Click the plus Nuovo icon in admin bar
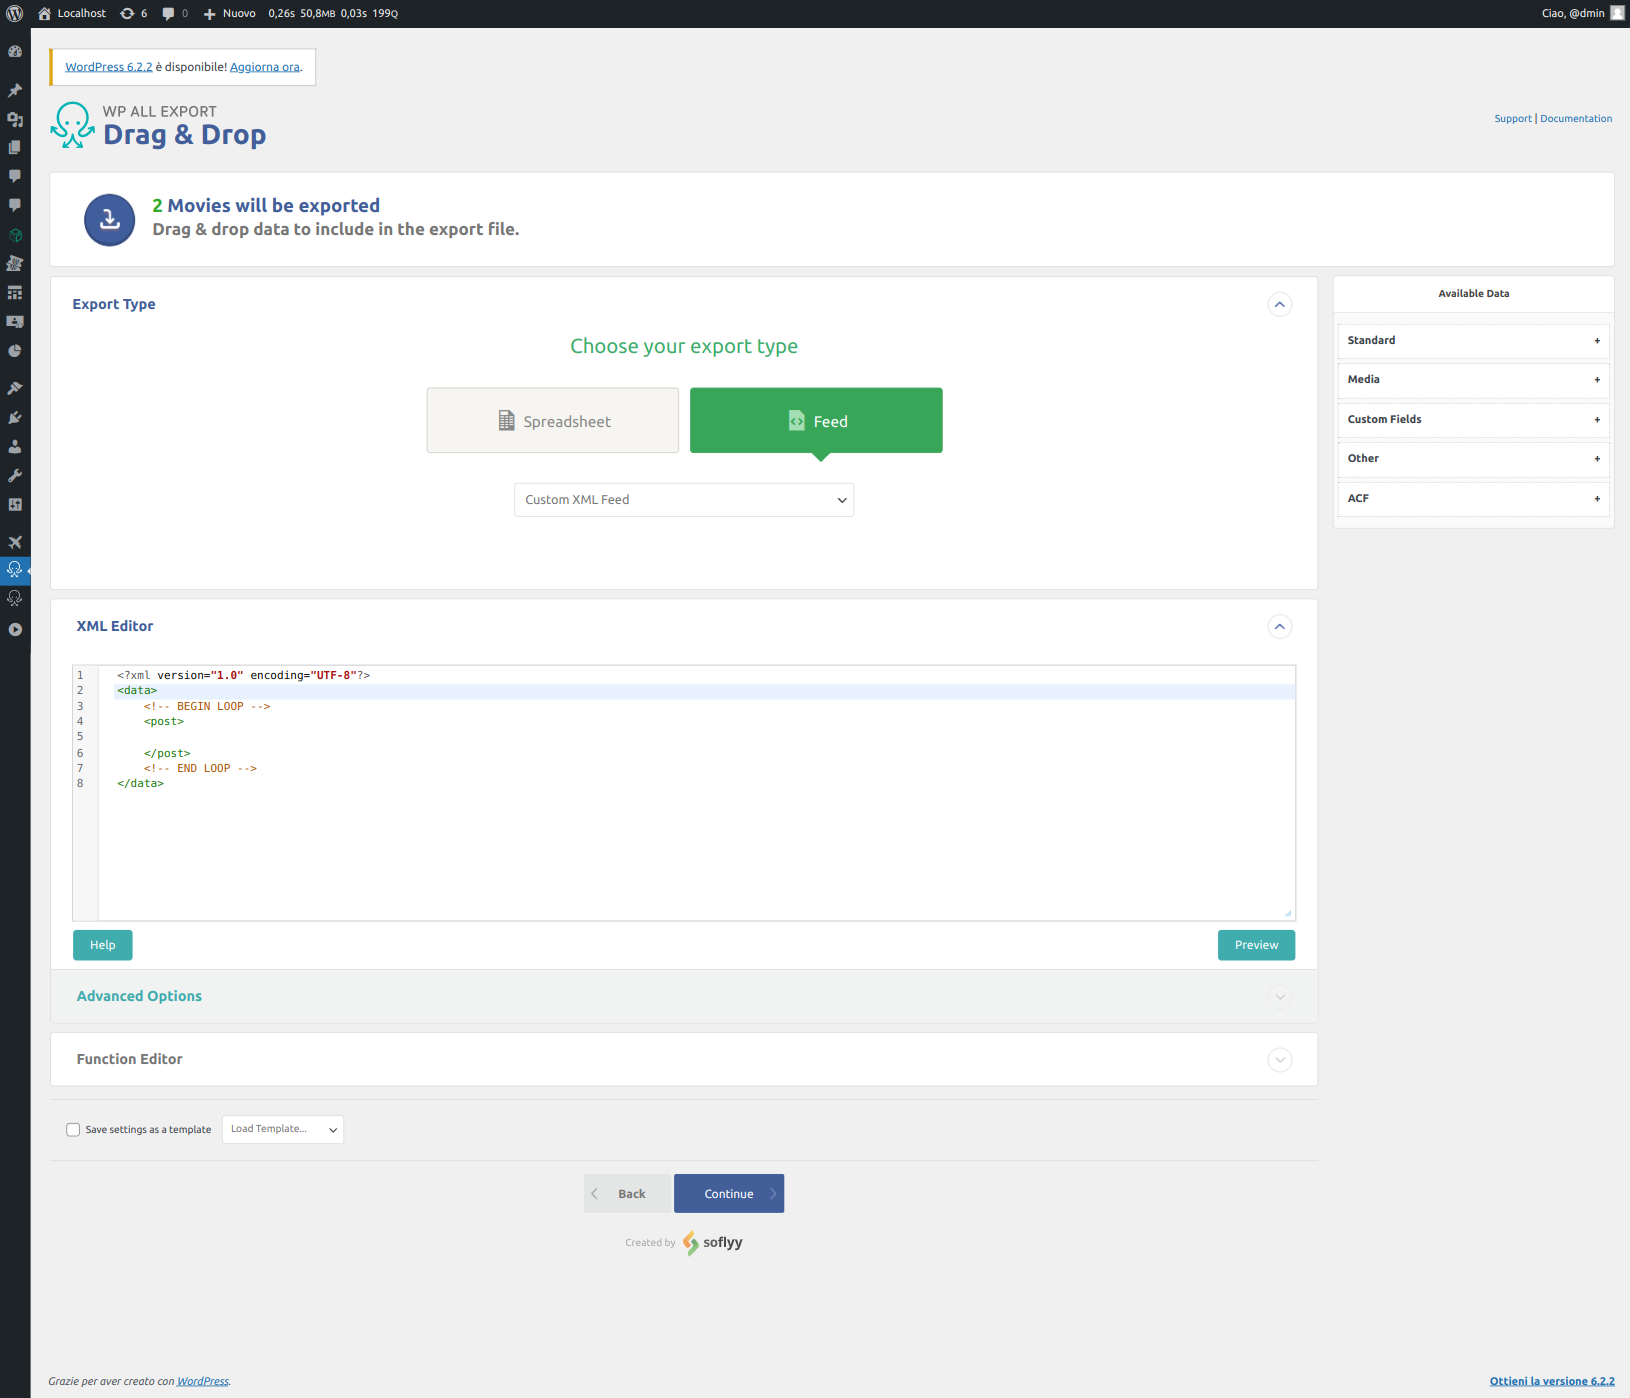The height and width of the screenshot is (1398, 1630). coord(209,14)
